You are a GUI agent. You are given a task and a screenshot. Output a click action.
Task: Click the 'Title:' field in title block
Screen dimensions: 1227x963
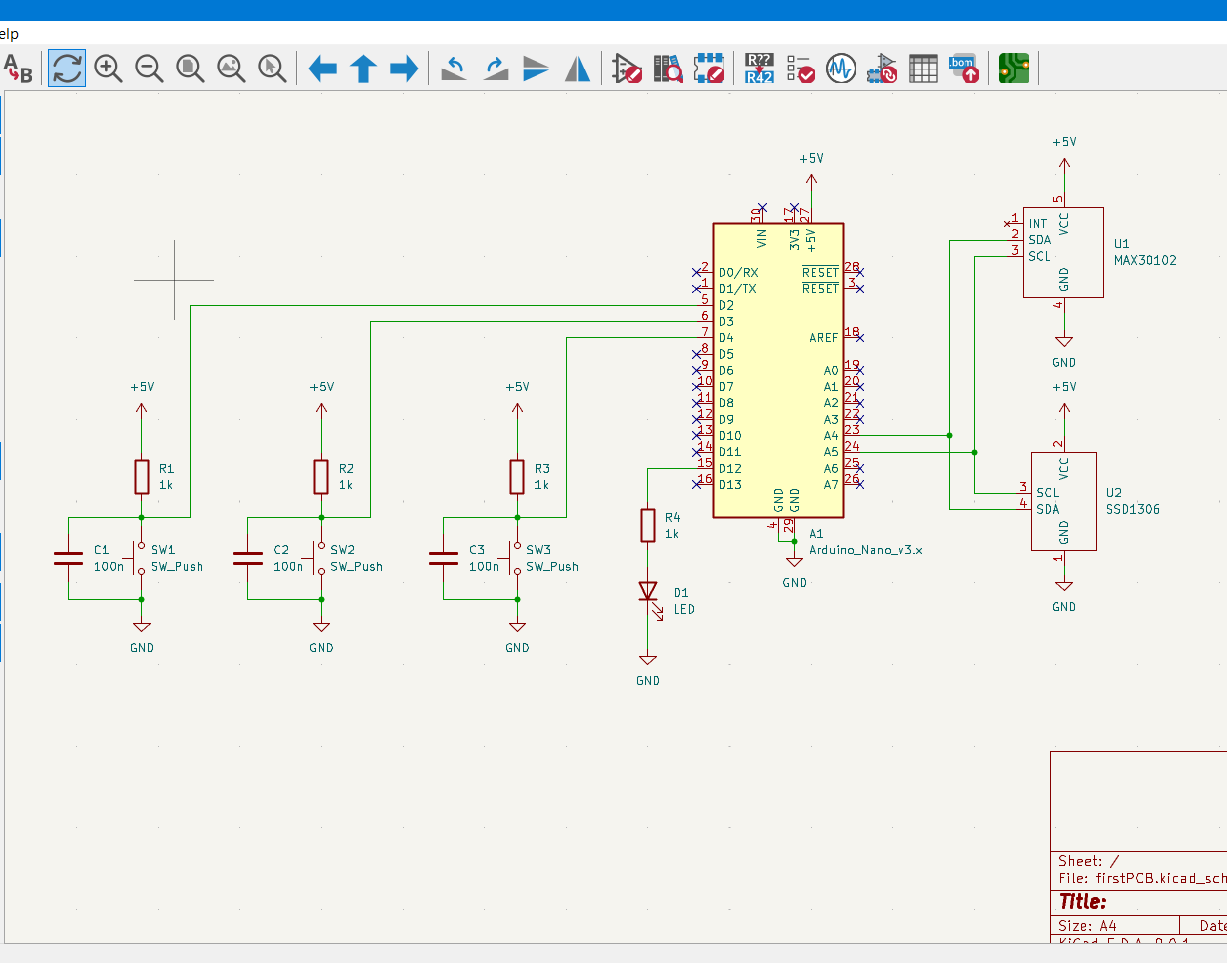point(1082,902)
